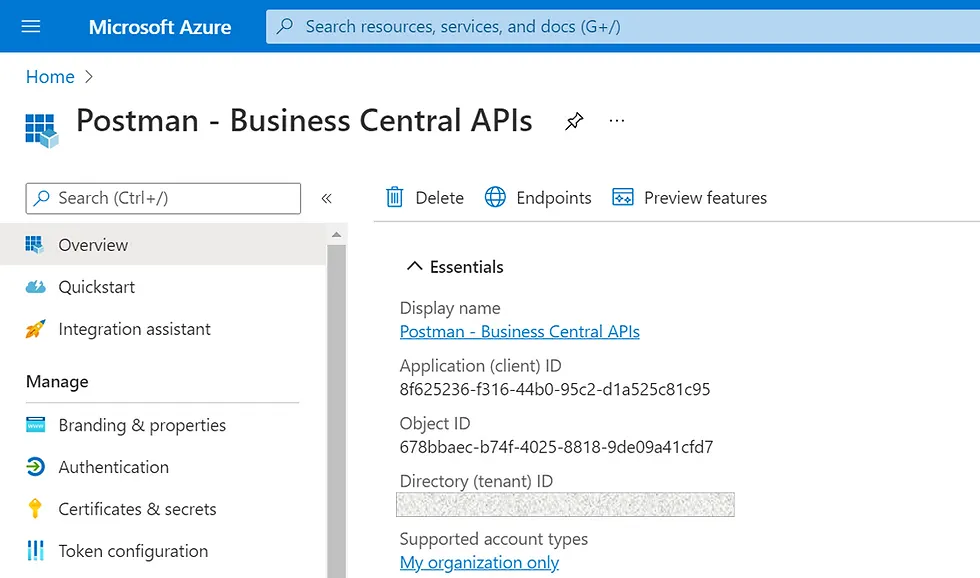Click the Directory (tenant) ID label

click(476, 481)
